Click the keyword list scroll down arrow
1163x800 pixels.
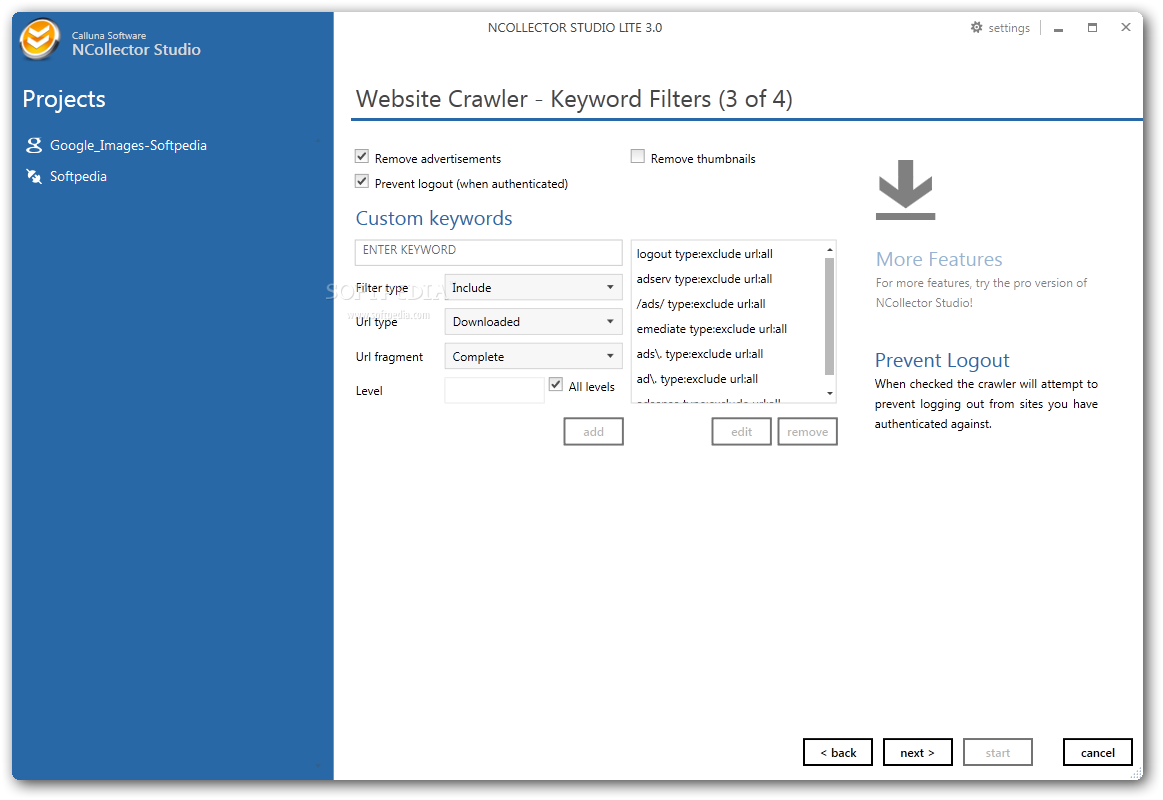829,394
